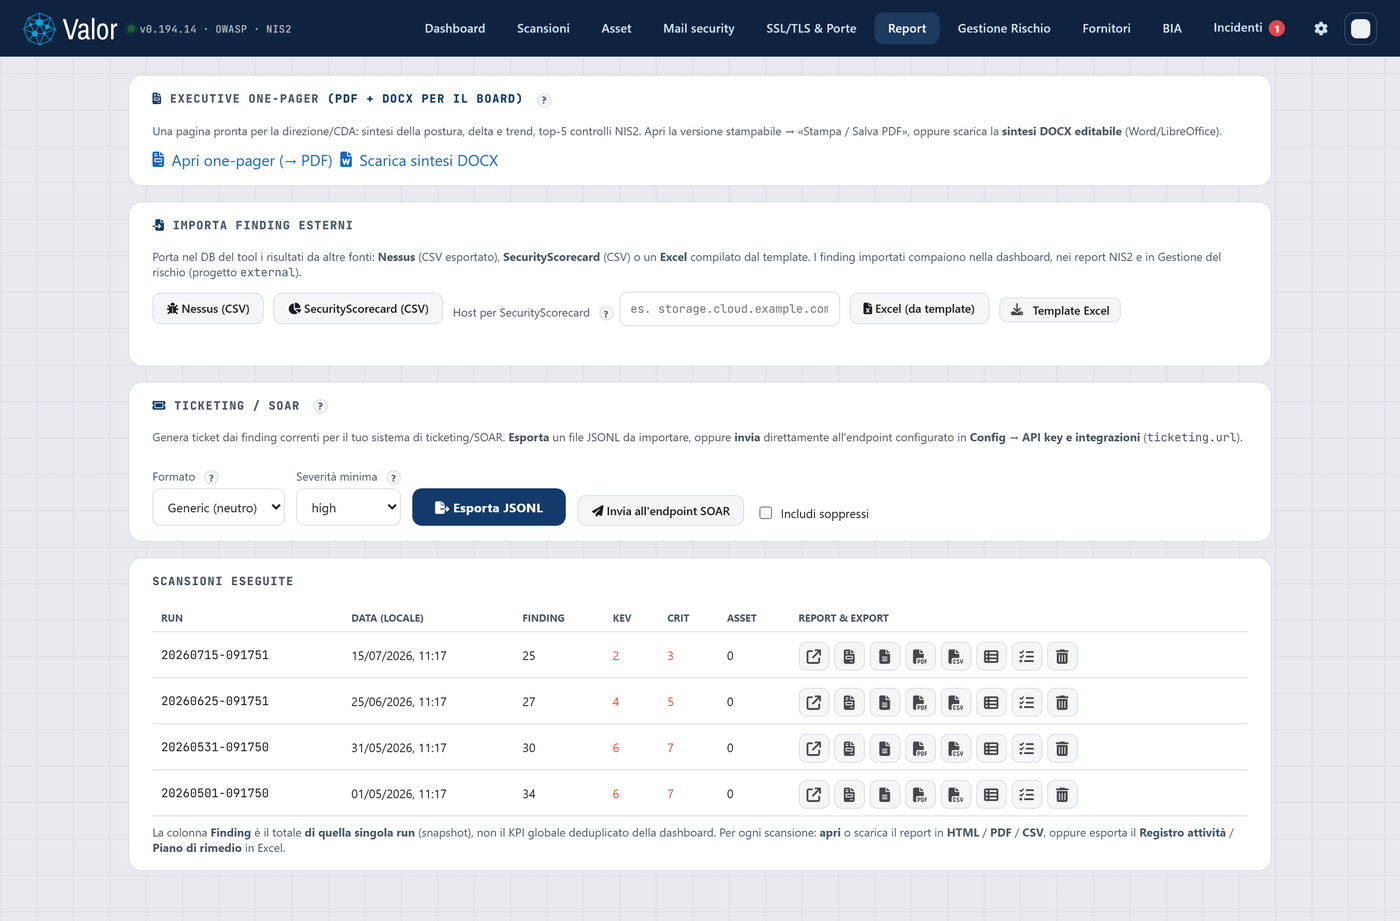1400x921 pixels.
Task: Show help next to Severità minima label
Action: point(393,478)
